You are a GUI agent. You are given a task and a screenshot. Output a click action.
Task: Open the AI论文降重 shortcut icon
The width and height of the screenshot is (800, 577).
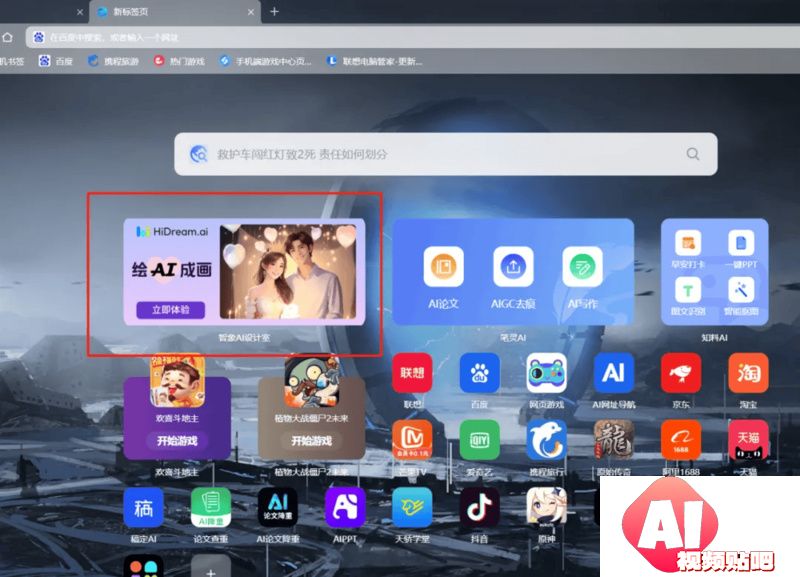[278, 507]
